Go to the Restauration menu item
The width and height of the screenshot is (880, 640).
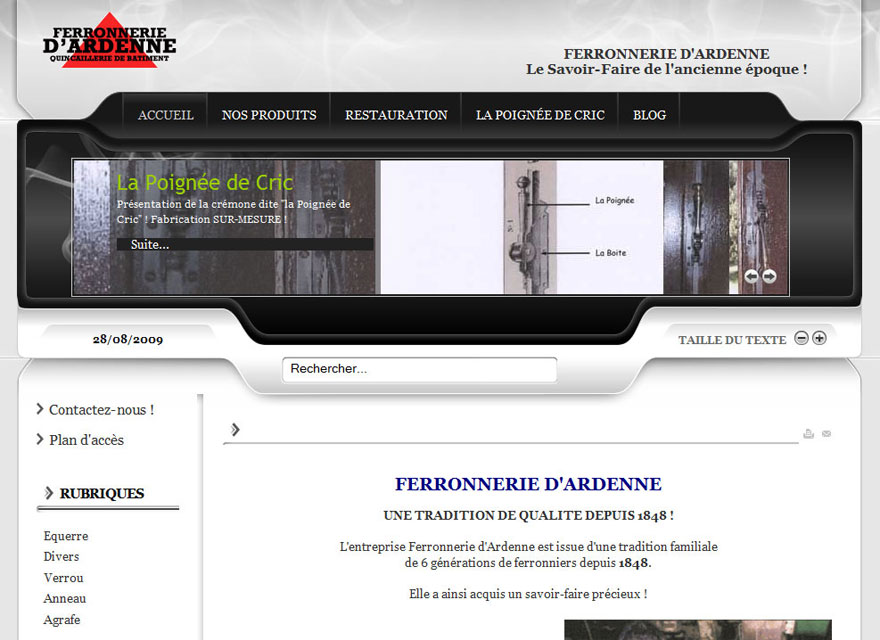[396, 115]
